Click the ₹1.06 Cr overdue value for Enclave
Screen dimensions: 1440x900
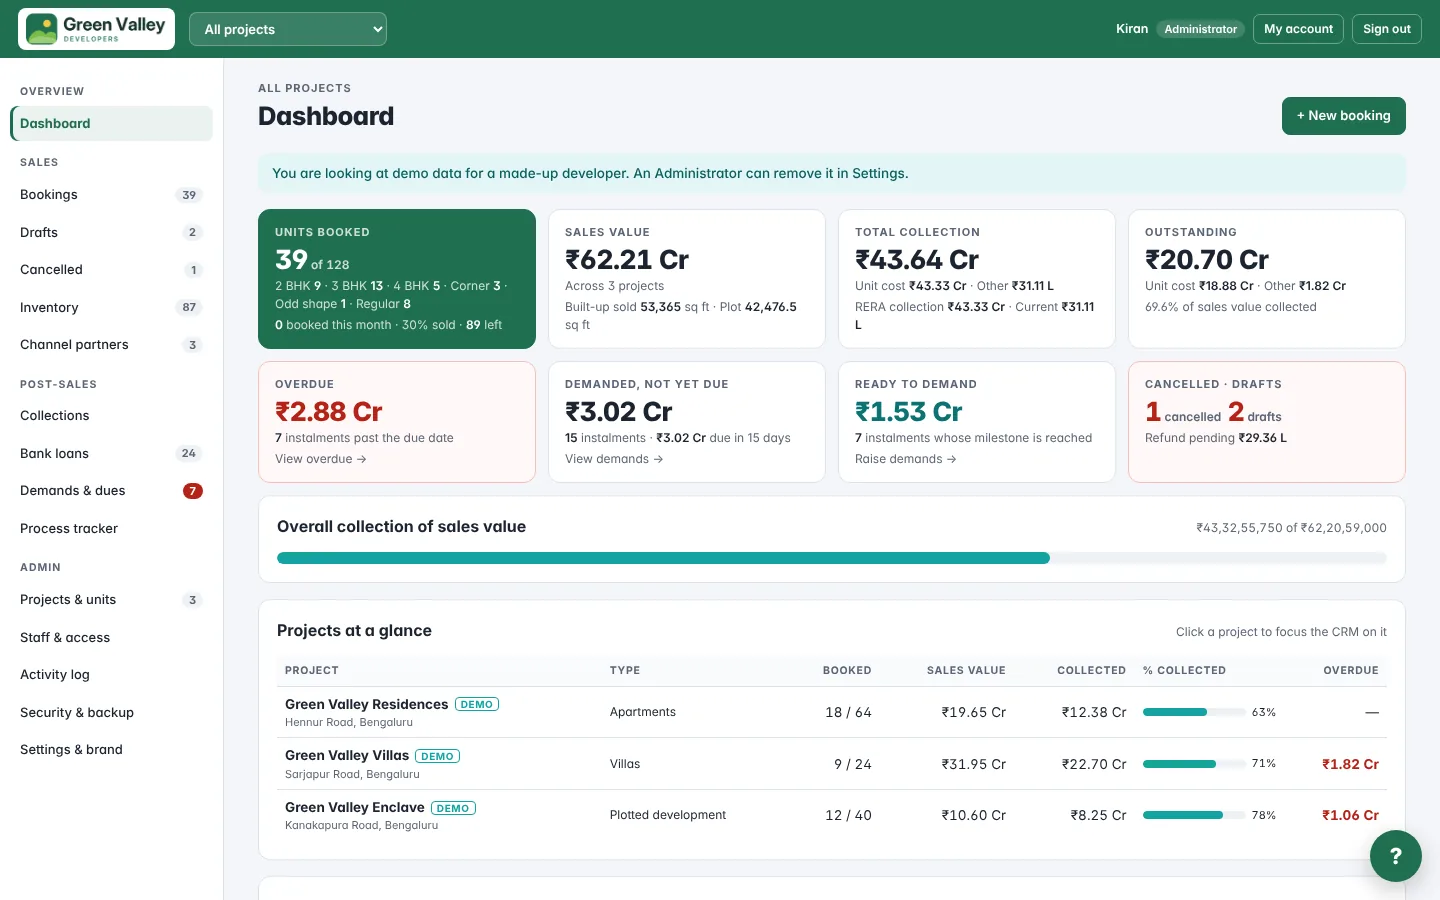[x=1350, y=815]
